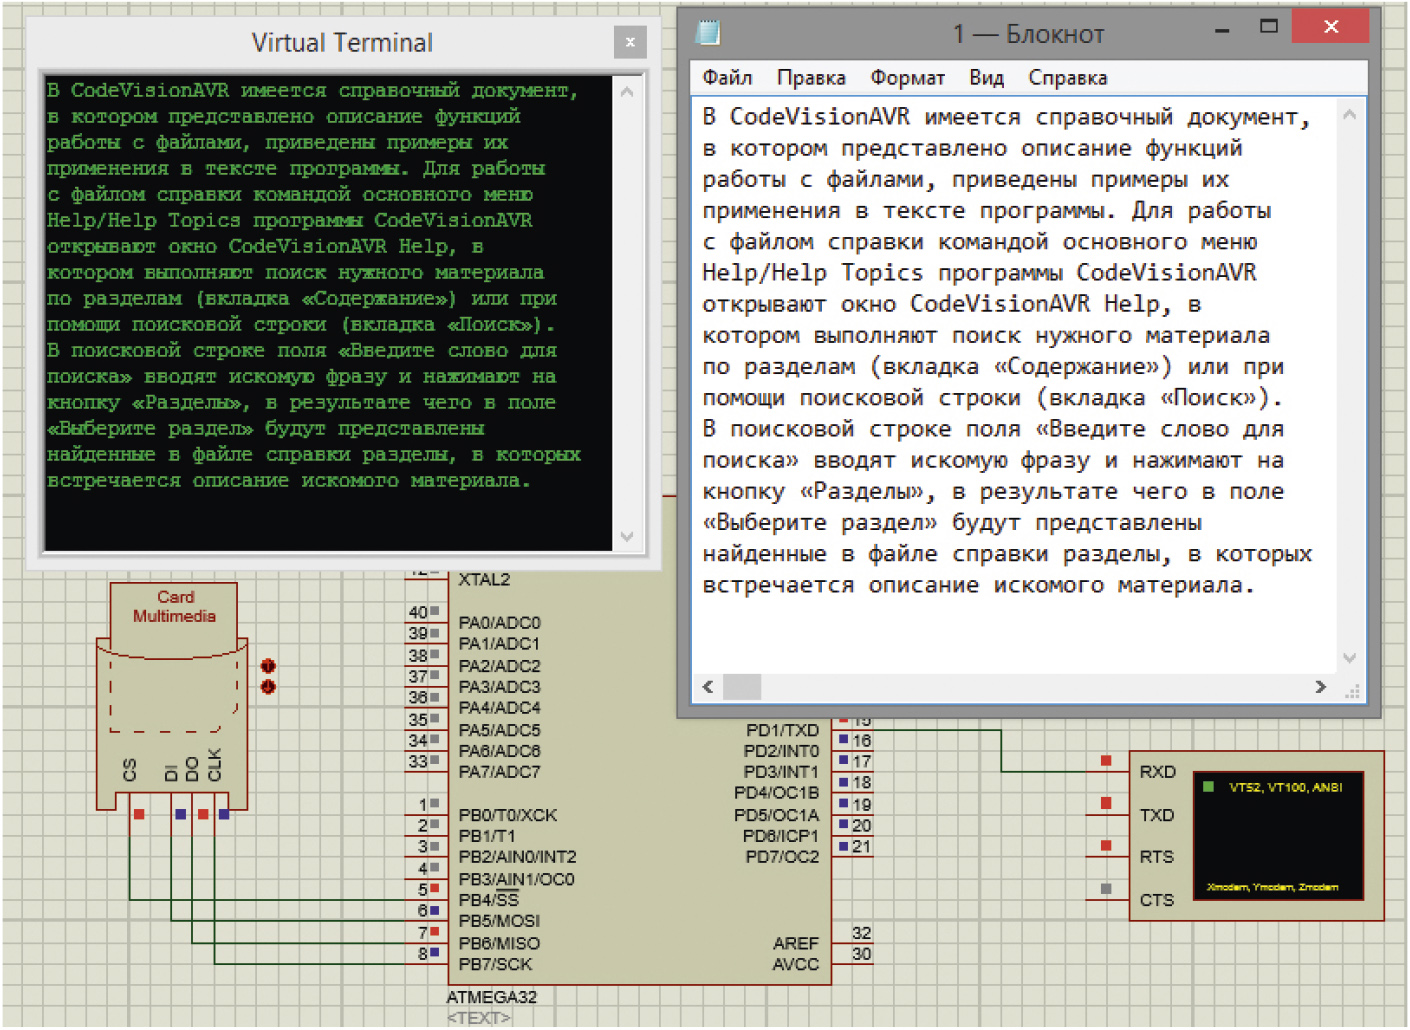
Task: Open the Вид menu in Notepad
Action: click(986, 78)
